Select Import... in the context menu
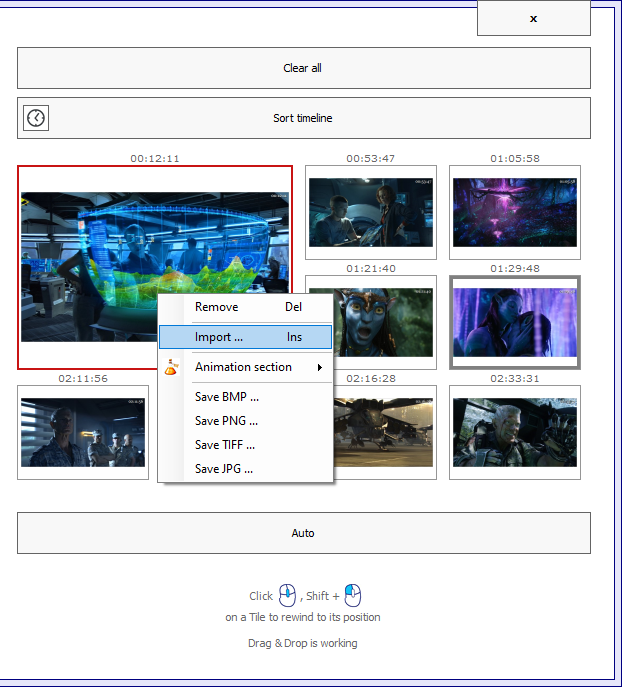 [245, 337]
